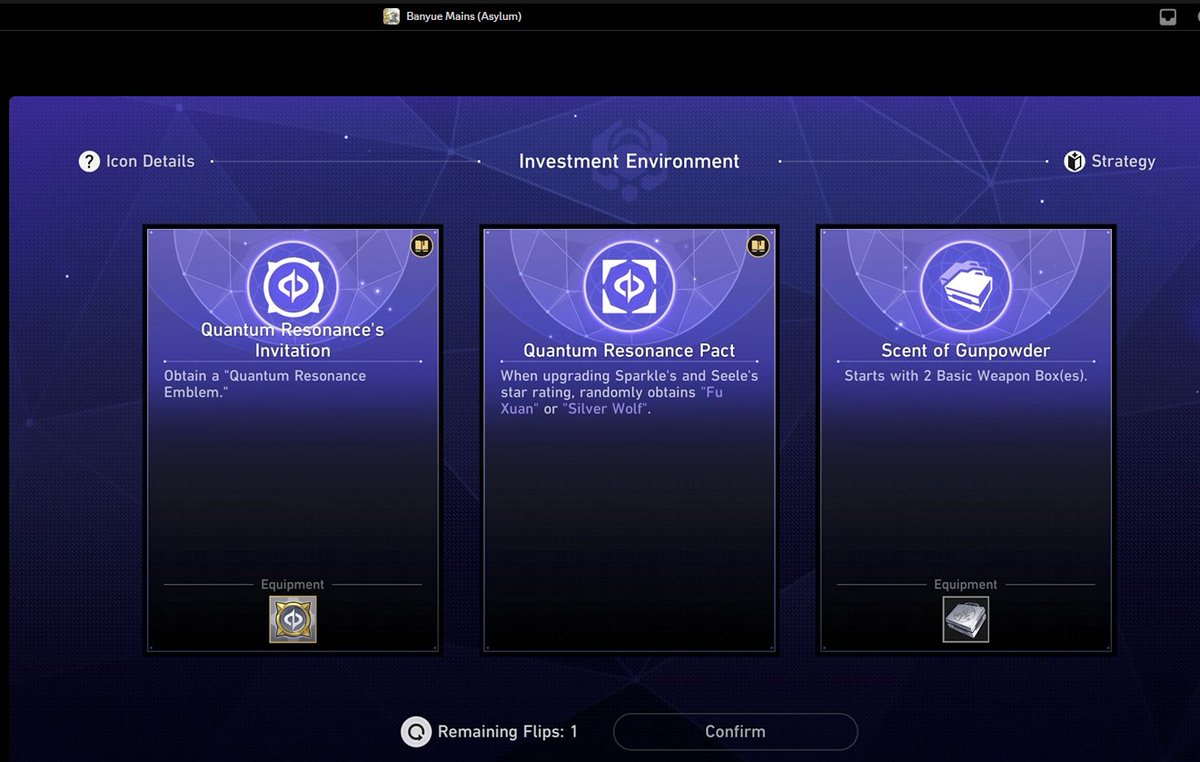Image resolution: width=1200 pixels, height=762 pixels.
Task: Click the Icon Details question mark icon
Action: click(x=89, y=161)
